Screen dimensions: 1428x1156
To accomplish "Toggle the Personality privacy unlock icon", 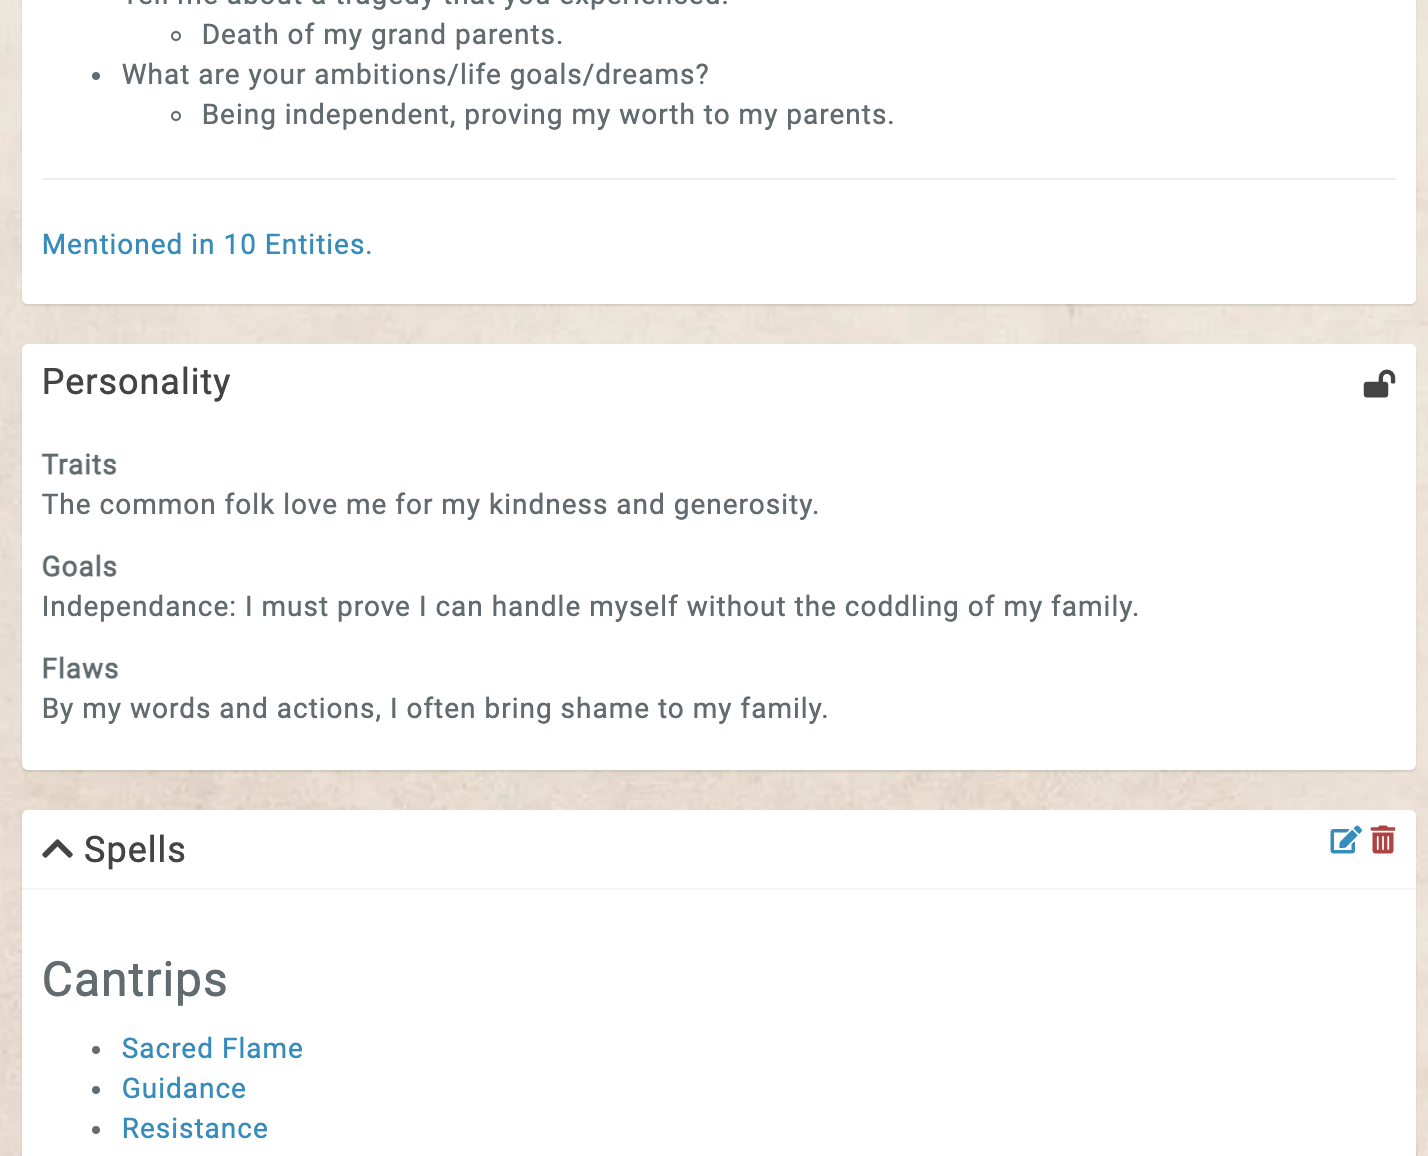I will 1379,384.
